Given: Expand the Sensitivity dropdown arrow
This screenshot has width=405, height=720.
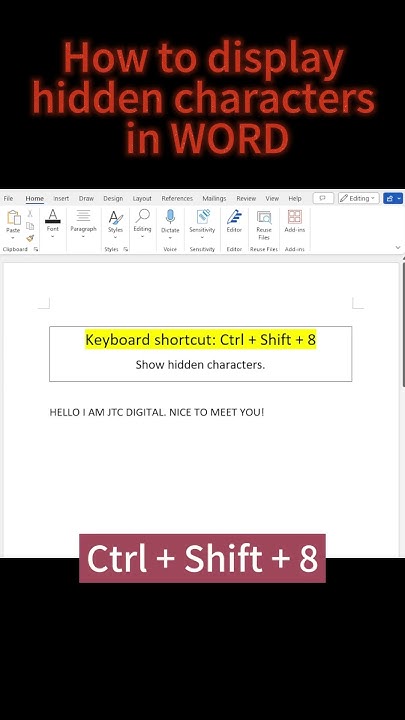Looking at the screenshot, I should tap(202, 237).
